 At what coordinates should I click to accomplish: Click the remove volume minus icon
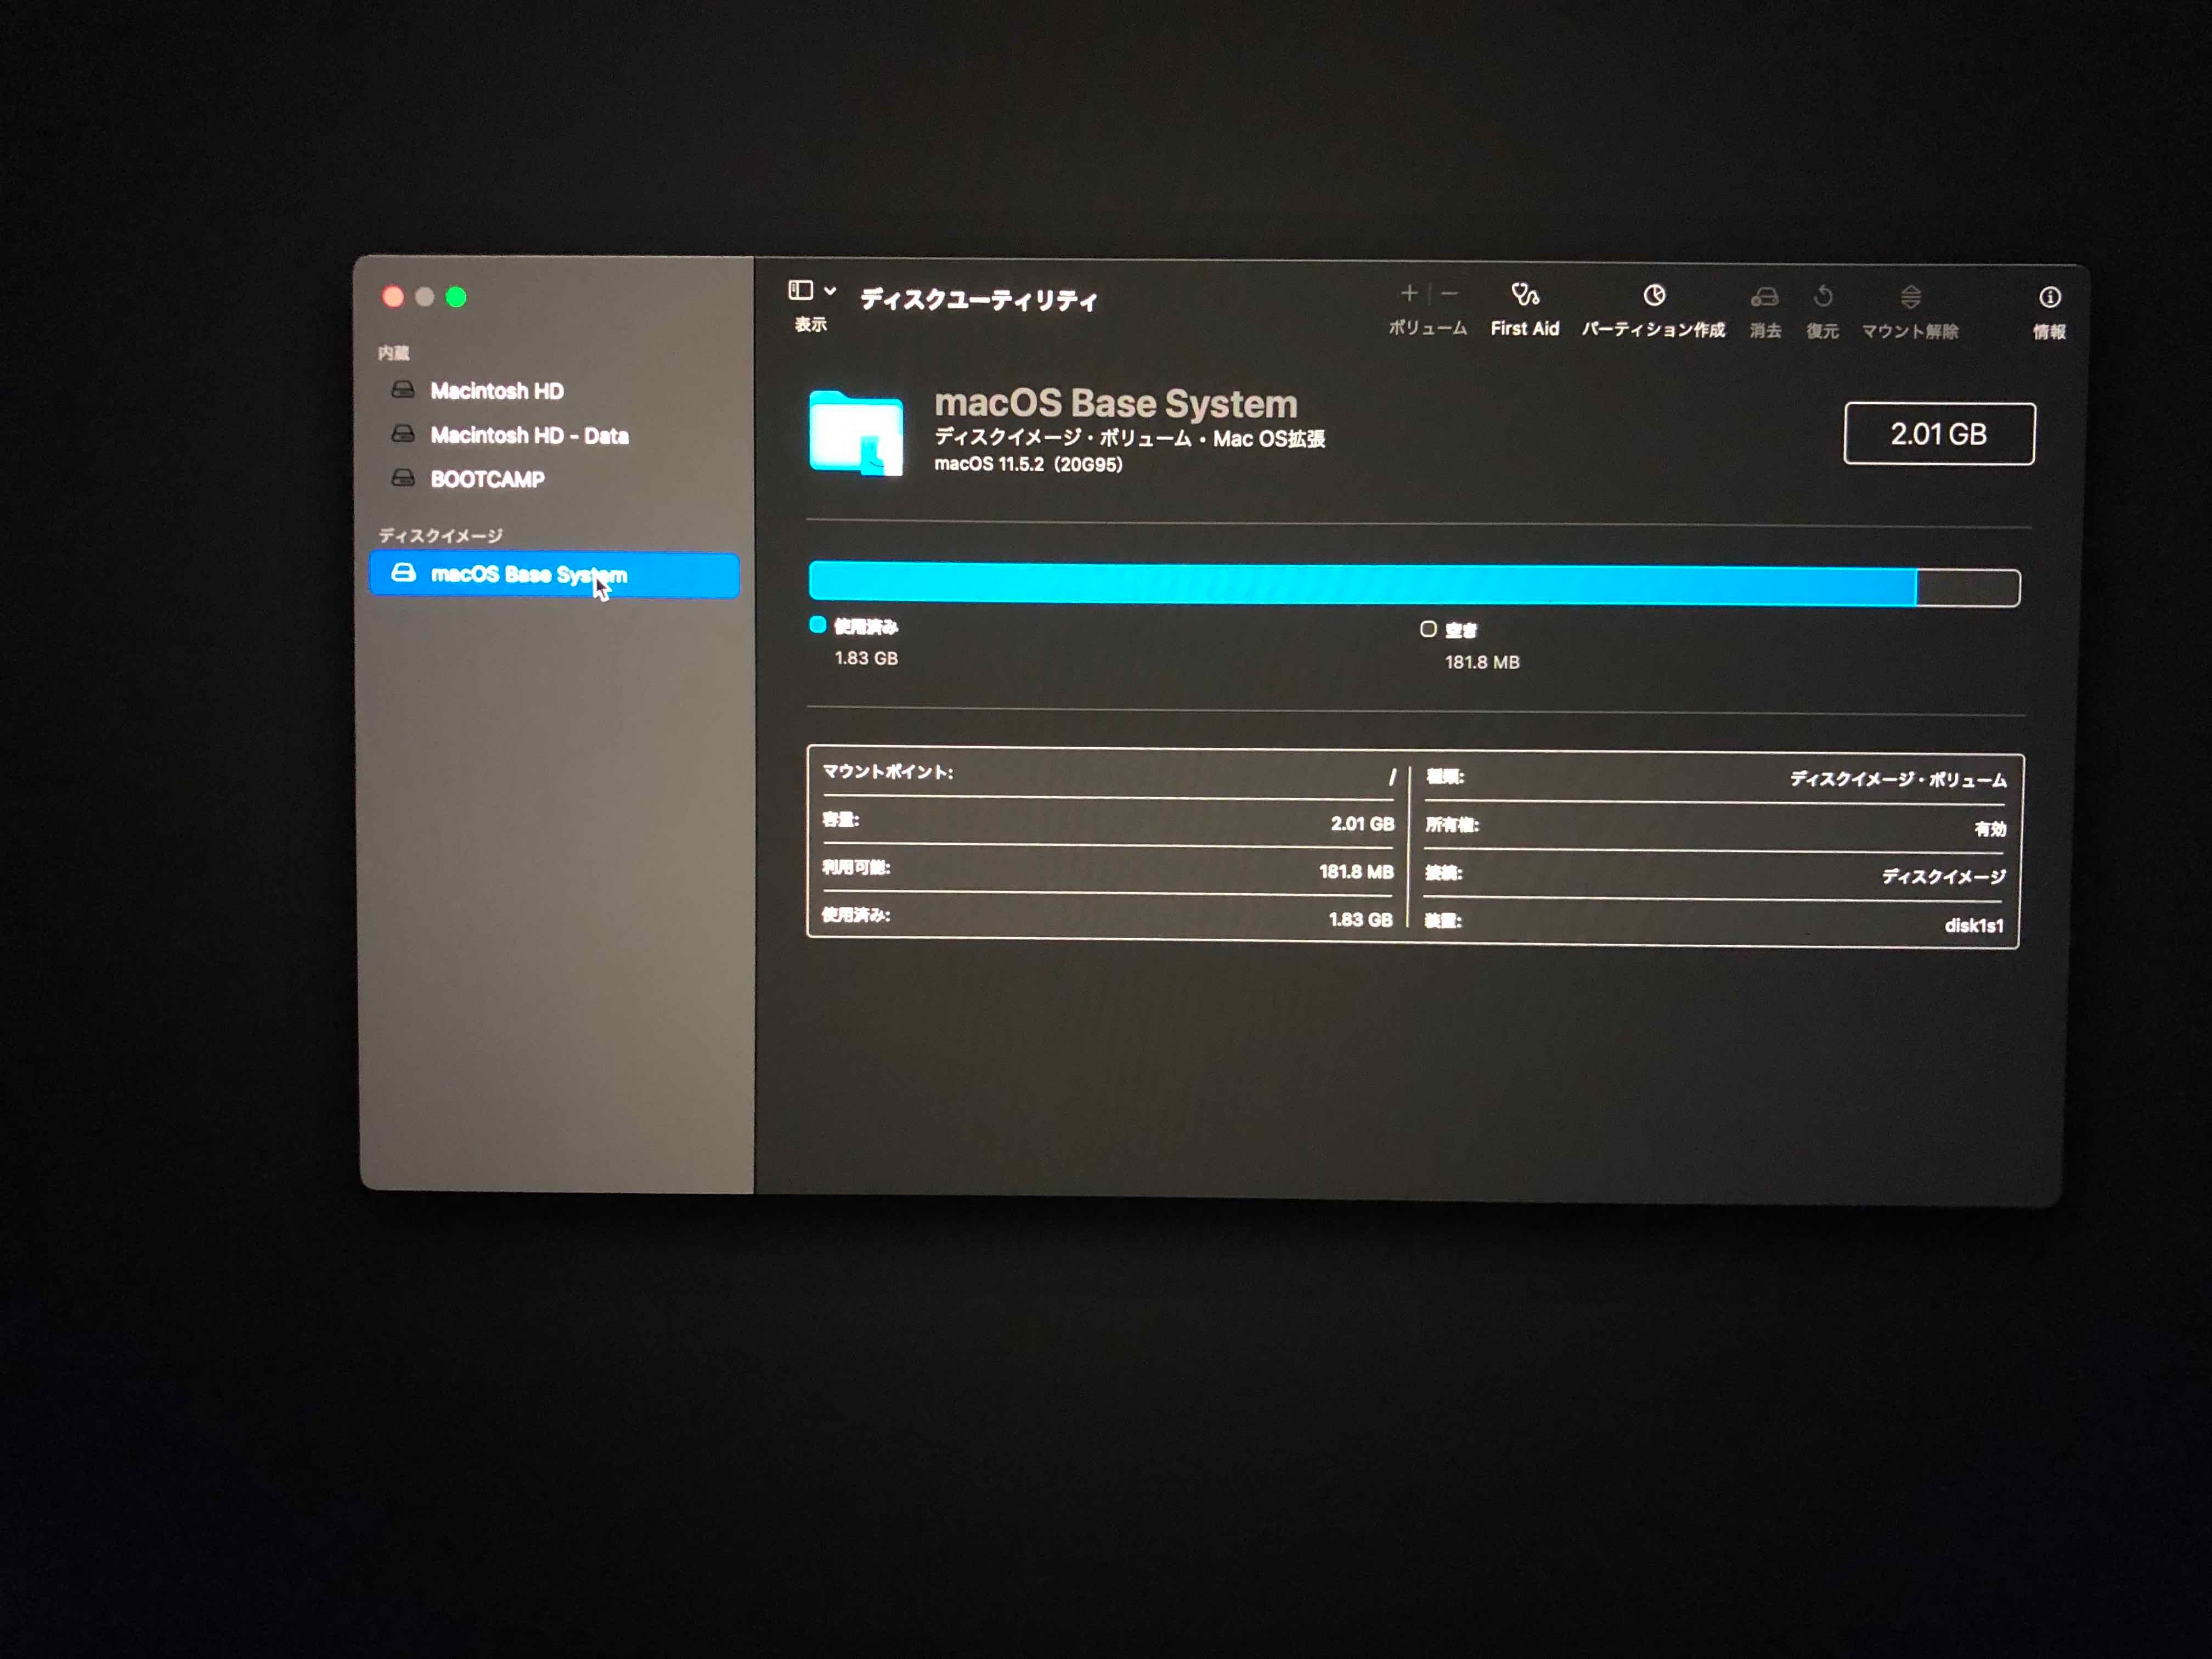point(1449,293)
